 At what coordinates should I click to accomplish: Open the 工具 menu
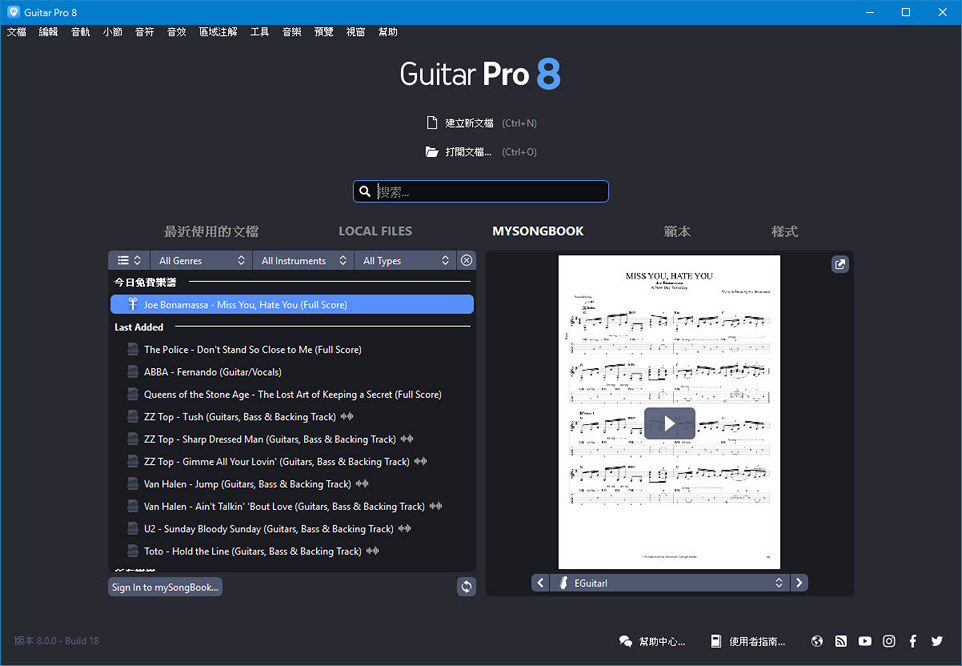[259, 31]
